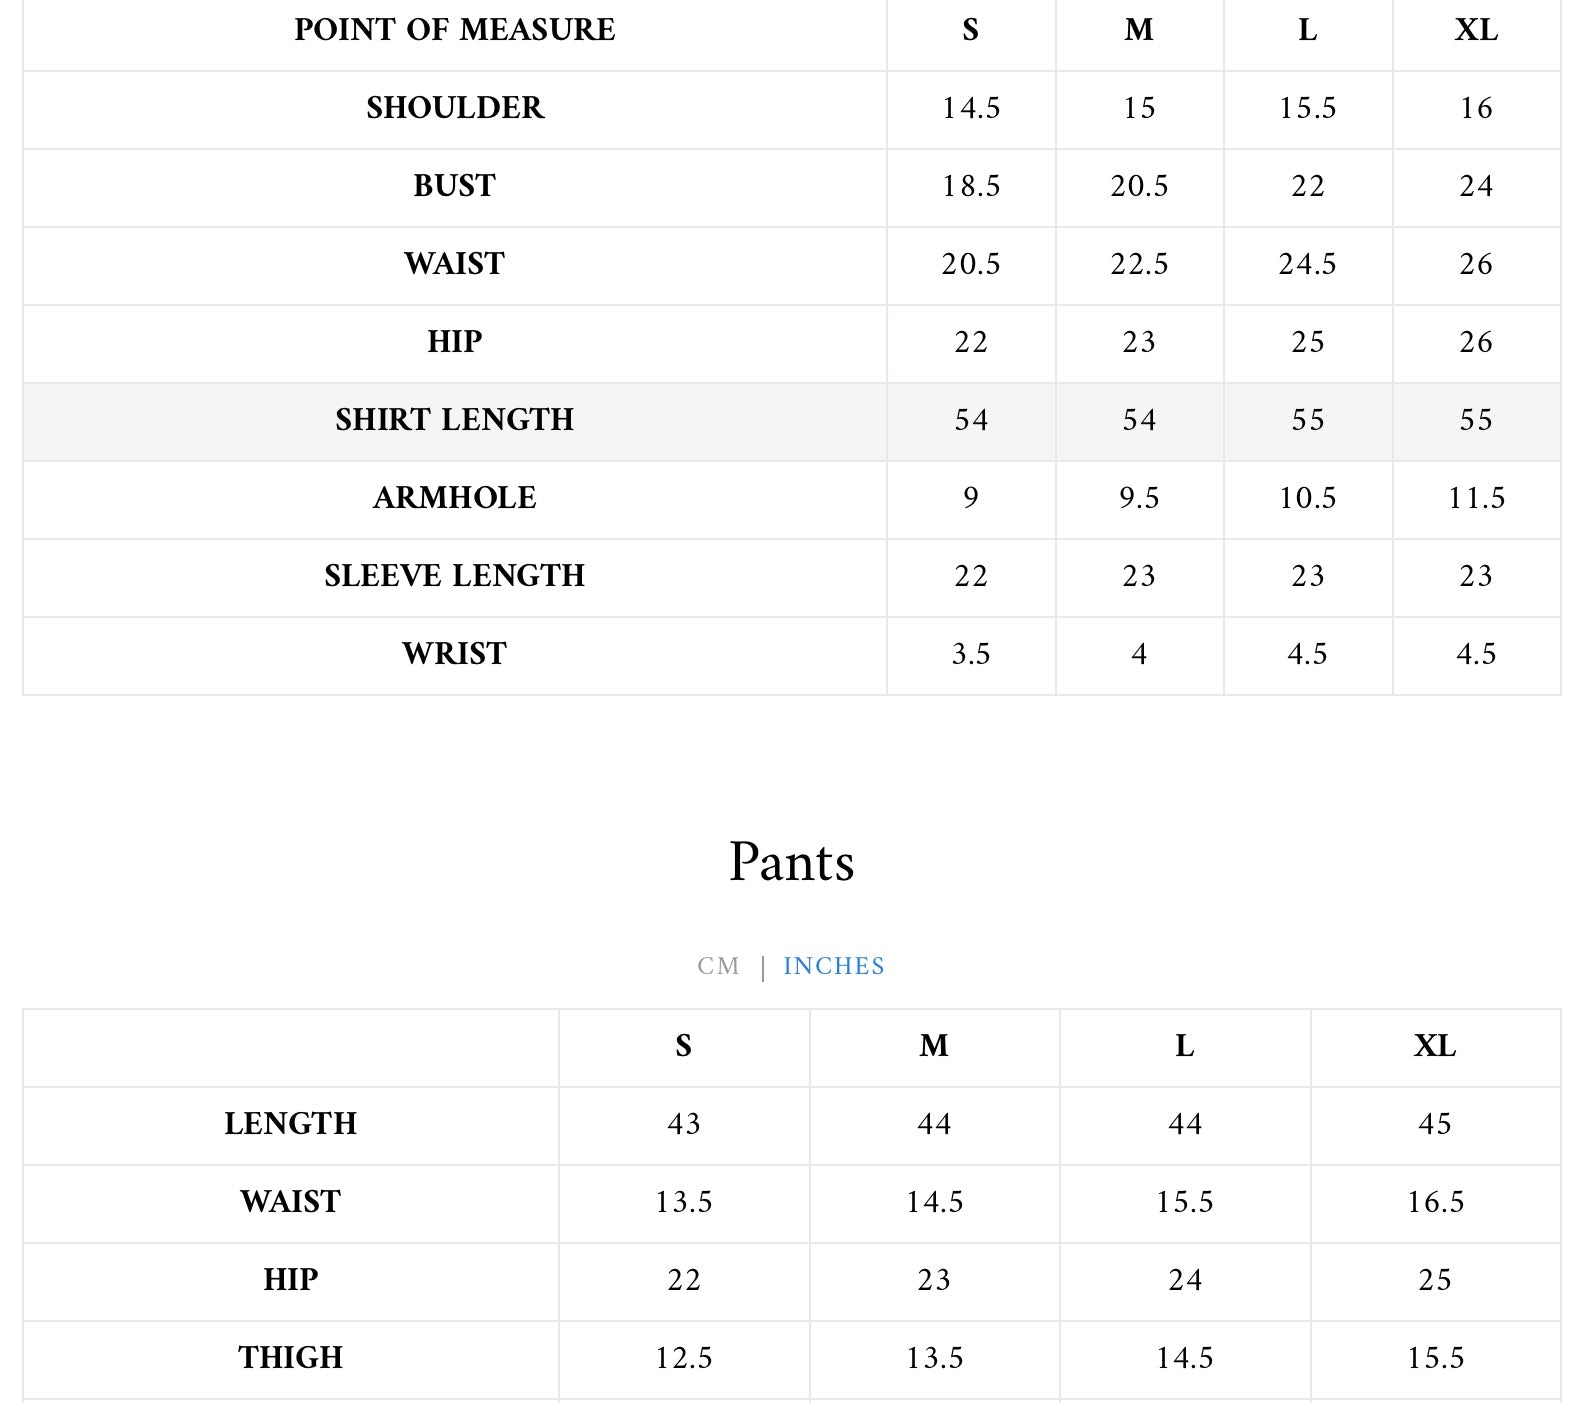Click the BUST row label

coord(455,186)
